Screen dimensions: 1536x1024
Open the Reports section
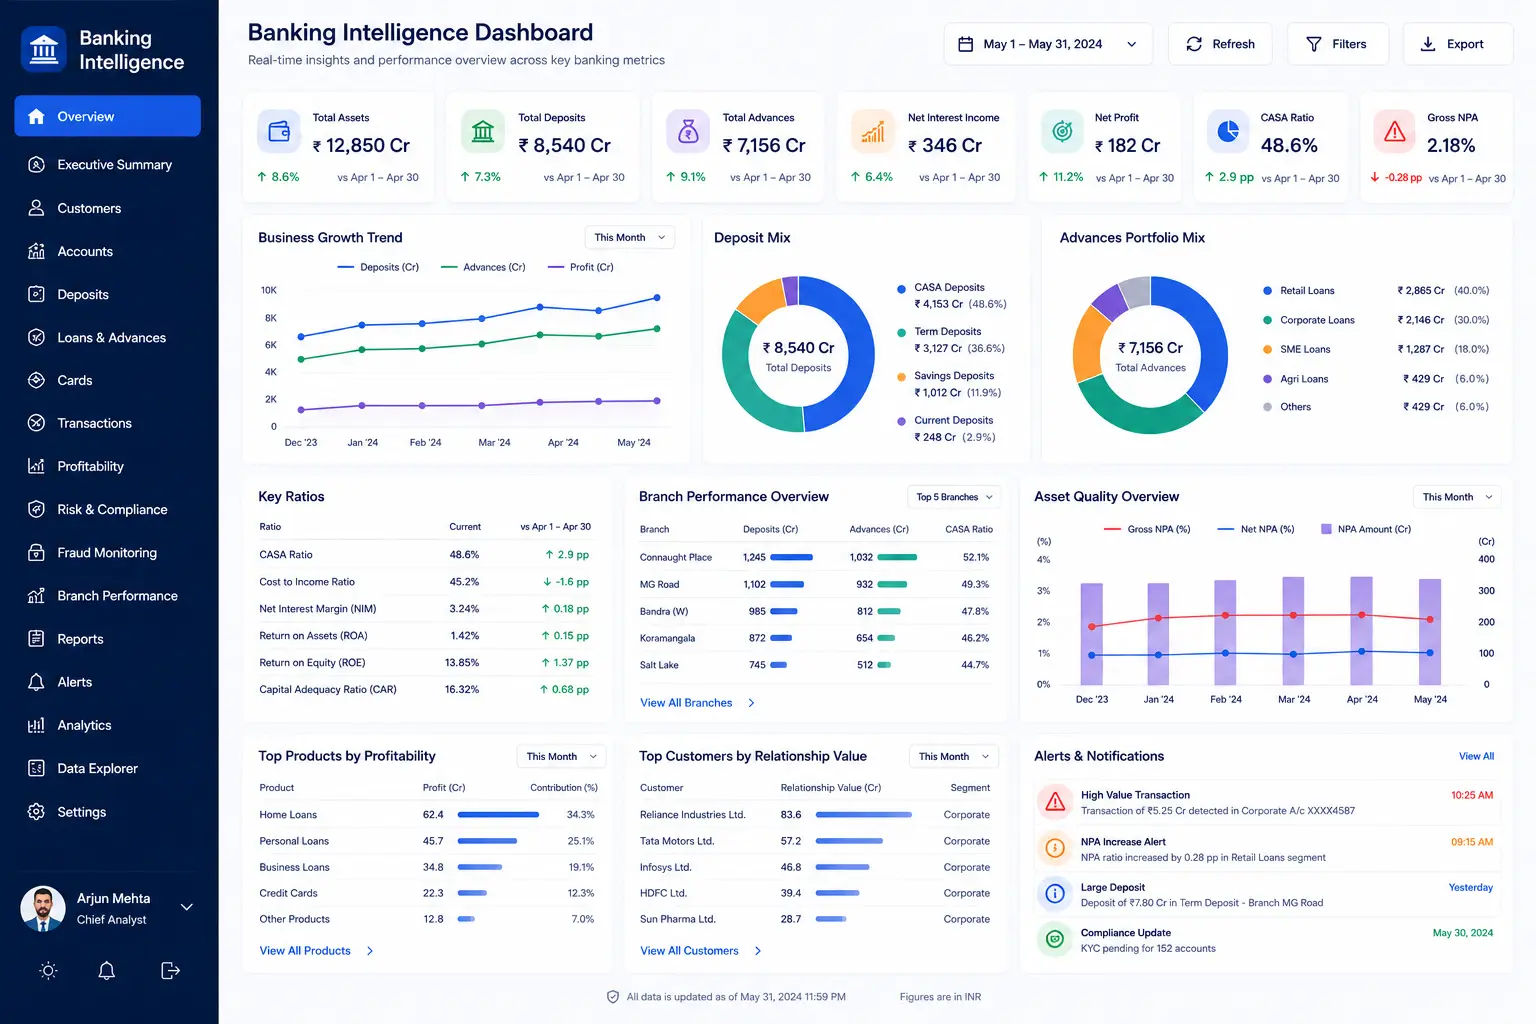(107, 639)
